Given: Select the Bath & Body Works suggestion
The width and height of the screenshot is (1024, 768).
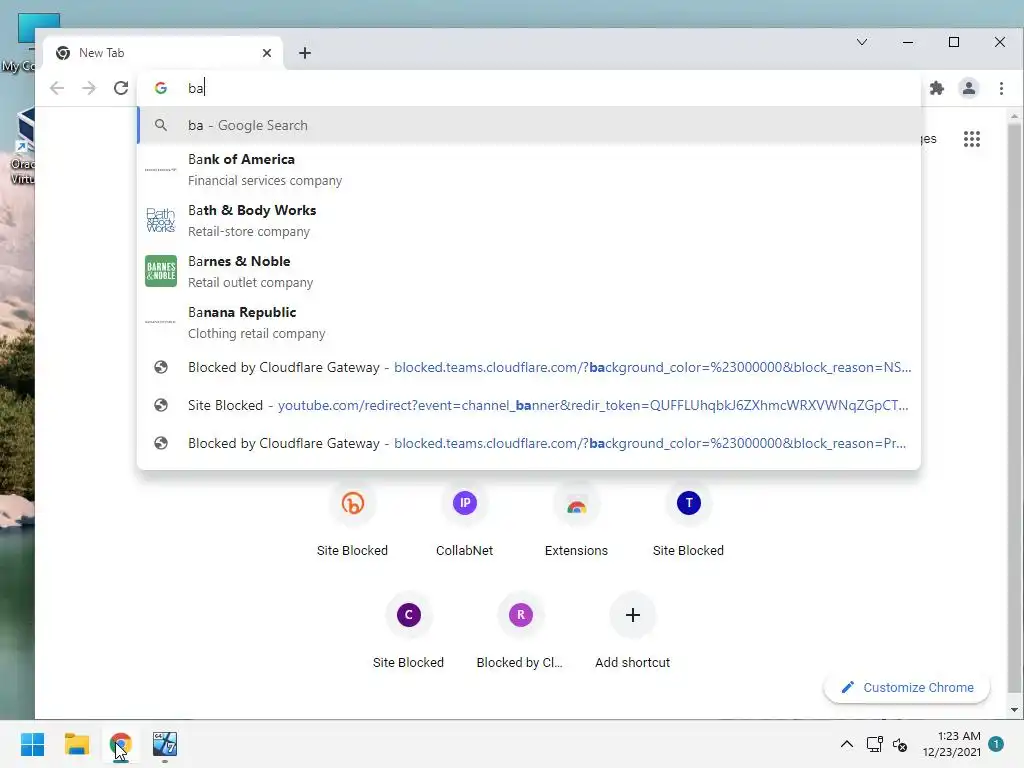Looking at the screenshot, I should click(x=529, y=221).
